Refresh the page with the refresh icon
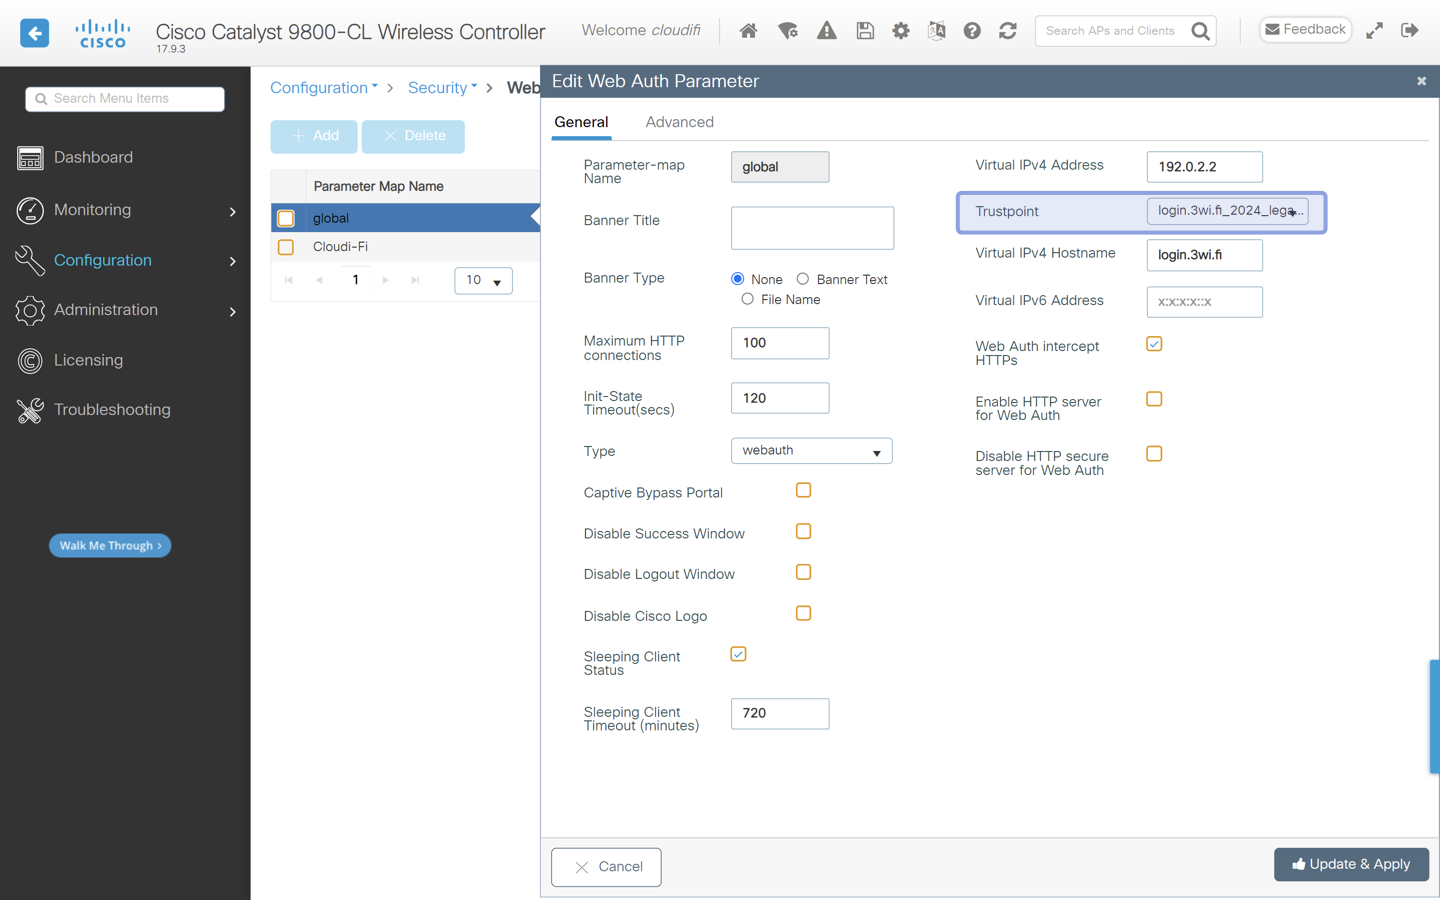 coord(1007,30)
